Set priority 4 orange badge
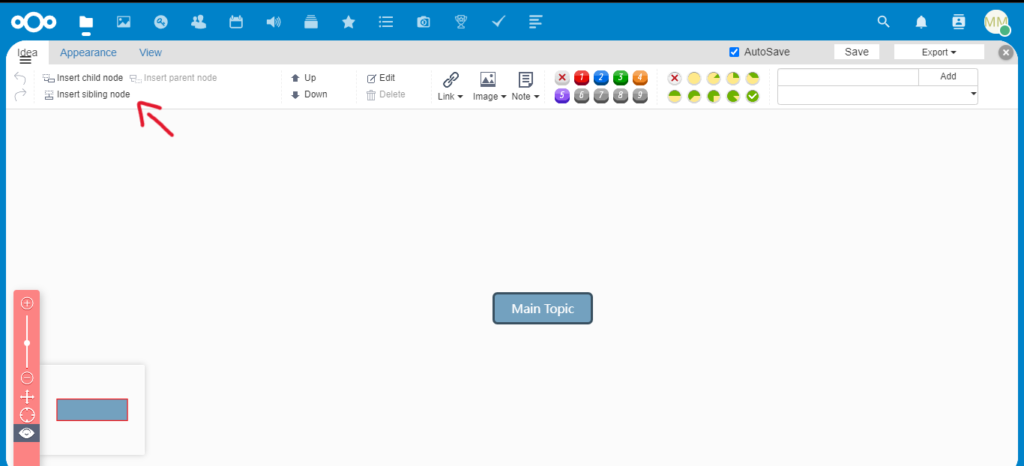The image size is (1024, 466). (x=640, y=78)
